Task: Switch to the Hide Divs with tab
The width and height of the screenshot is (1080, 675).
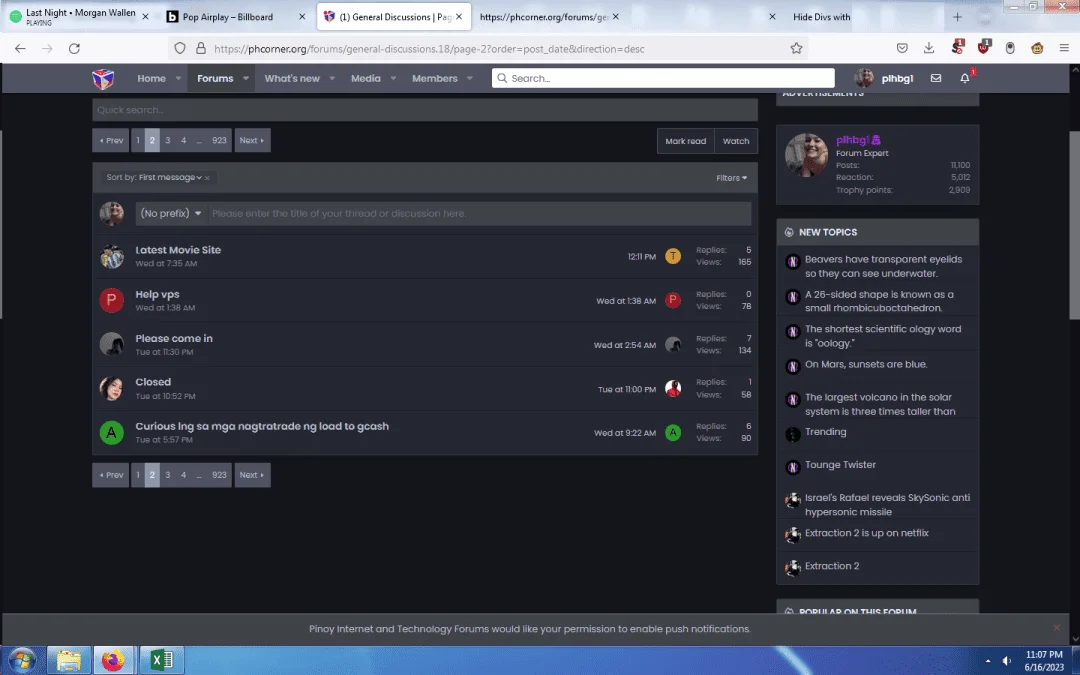Action: pos(821,17)
